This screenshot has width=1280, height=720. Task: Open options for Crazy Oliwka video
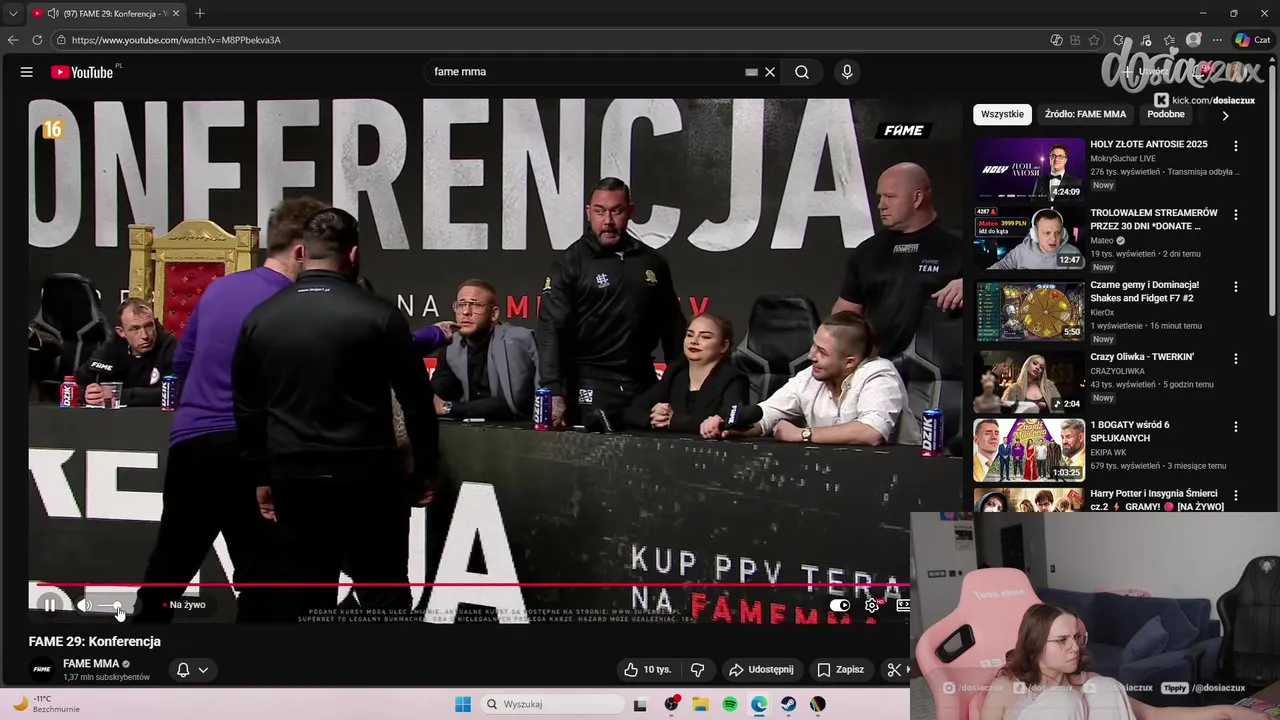point(1235,359)
